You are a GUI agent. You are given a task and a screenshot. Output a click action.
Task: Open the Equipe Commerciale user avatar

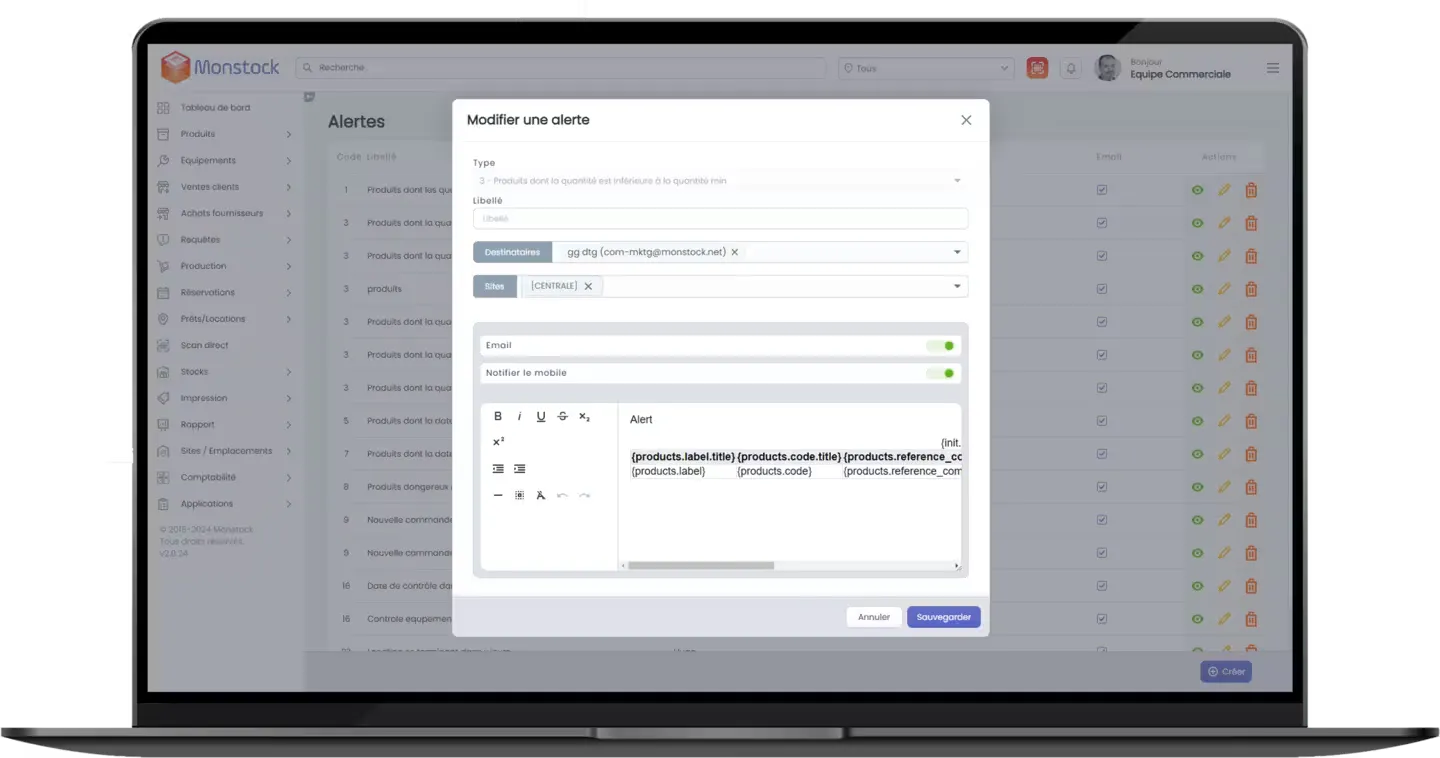(1108, 68)
